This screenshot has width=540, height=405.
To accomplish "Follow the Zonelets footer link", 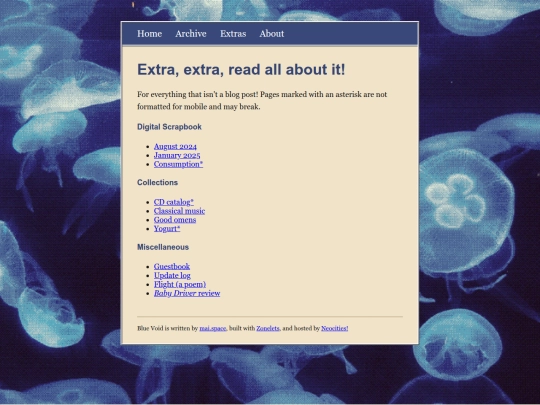I will click(x=268, y=329).
